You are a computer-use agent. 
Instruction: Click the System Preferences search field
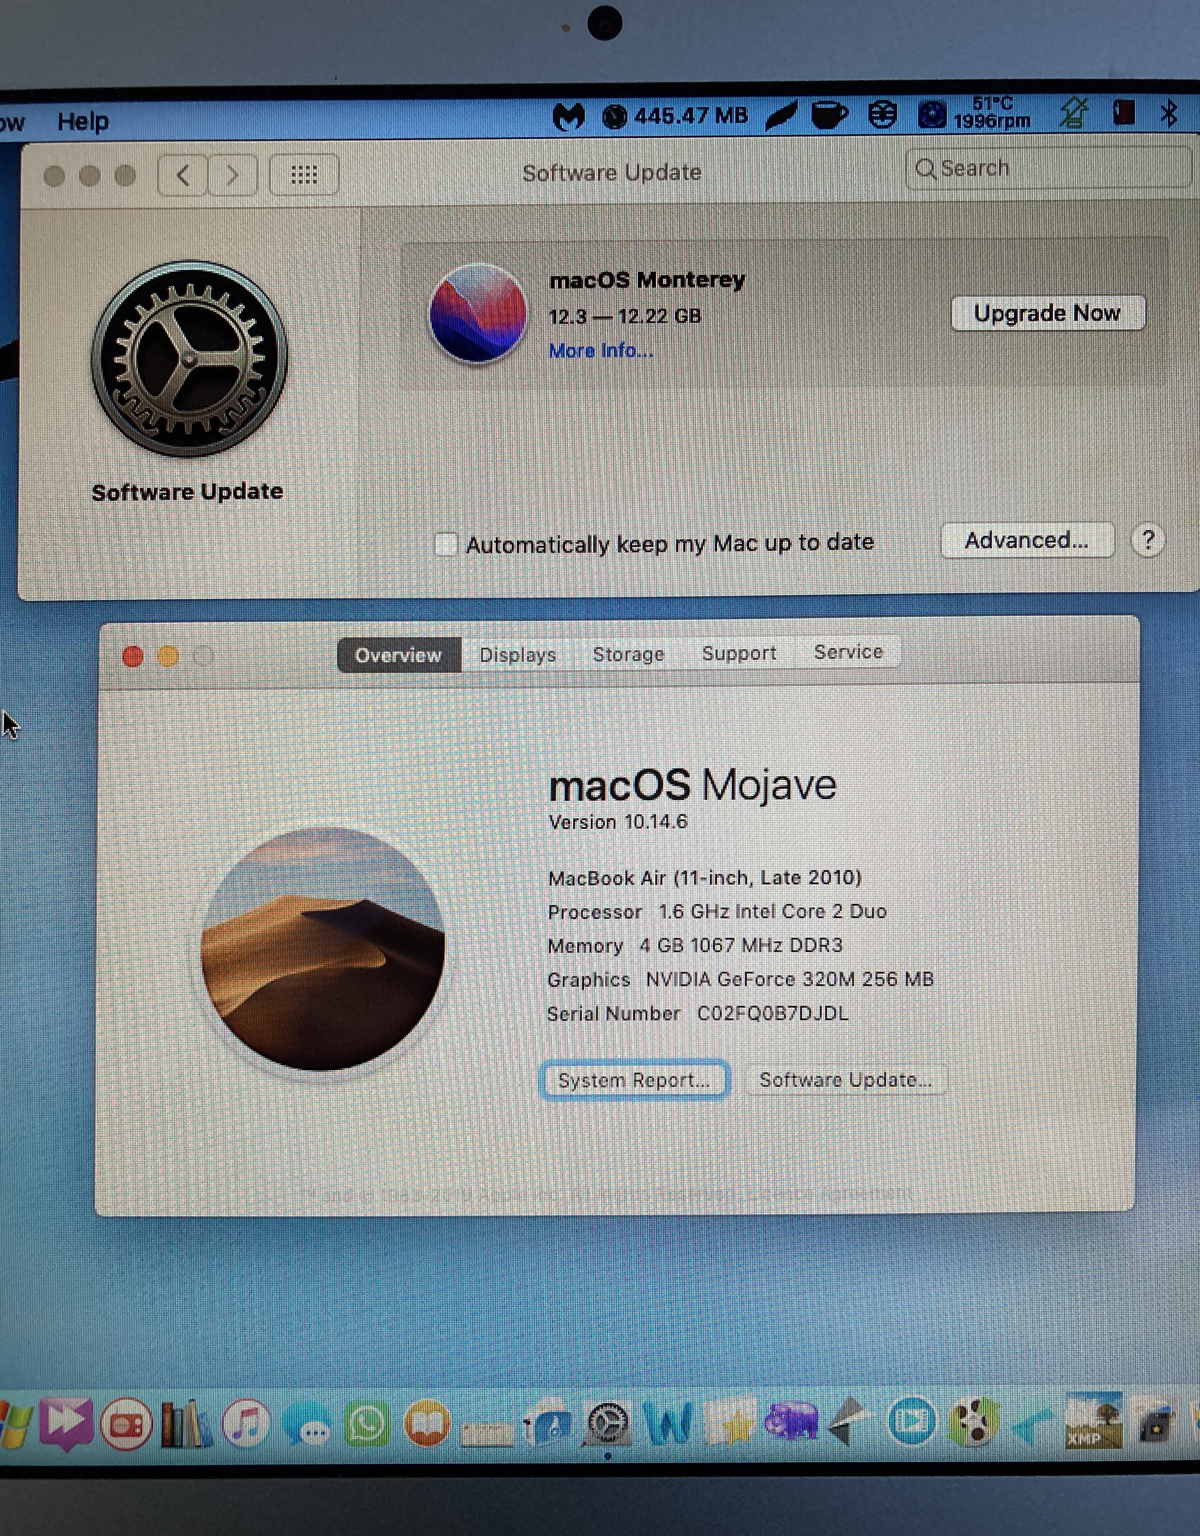(x=1047, y=168)
